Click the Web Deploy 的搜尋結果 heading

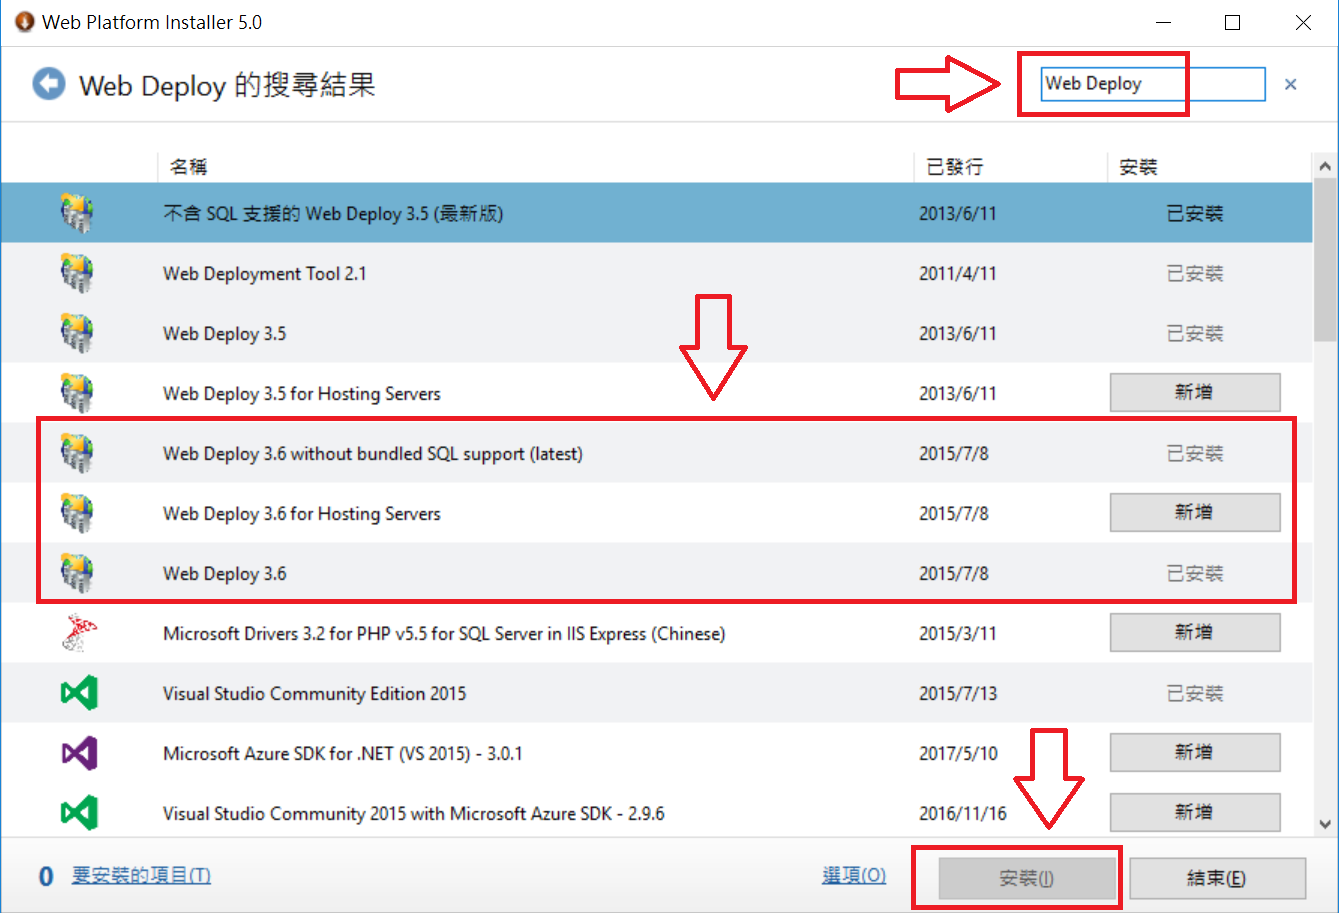pyautogui.click(x=228, y=85)
